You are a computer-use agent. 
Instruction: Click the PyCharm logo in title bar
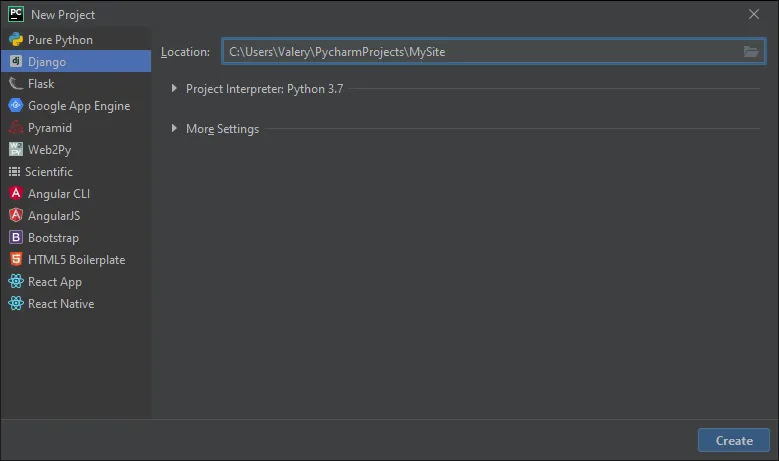[15, 14]
